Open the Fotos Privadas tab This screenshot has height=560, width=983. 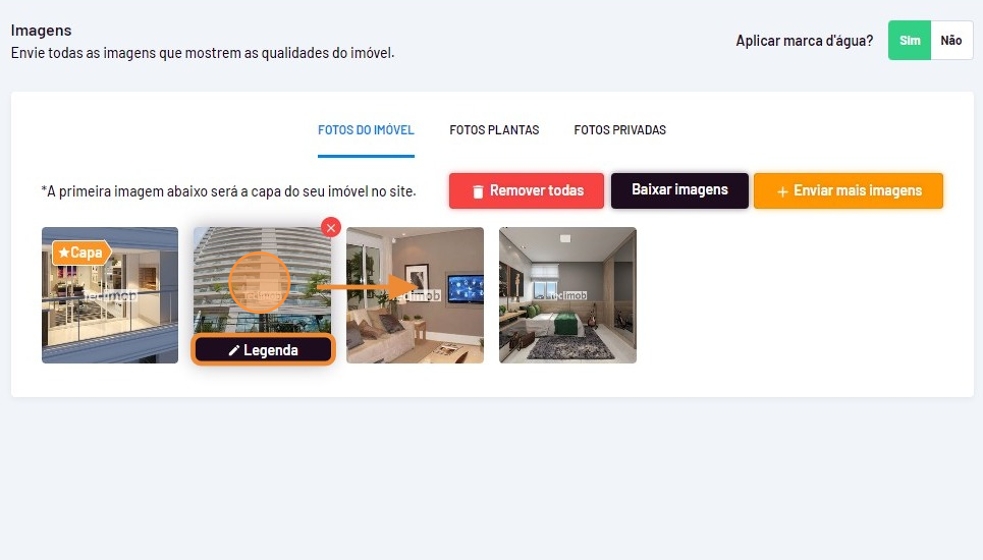tap(620, 130)
